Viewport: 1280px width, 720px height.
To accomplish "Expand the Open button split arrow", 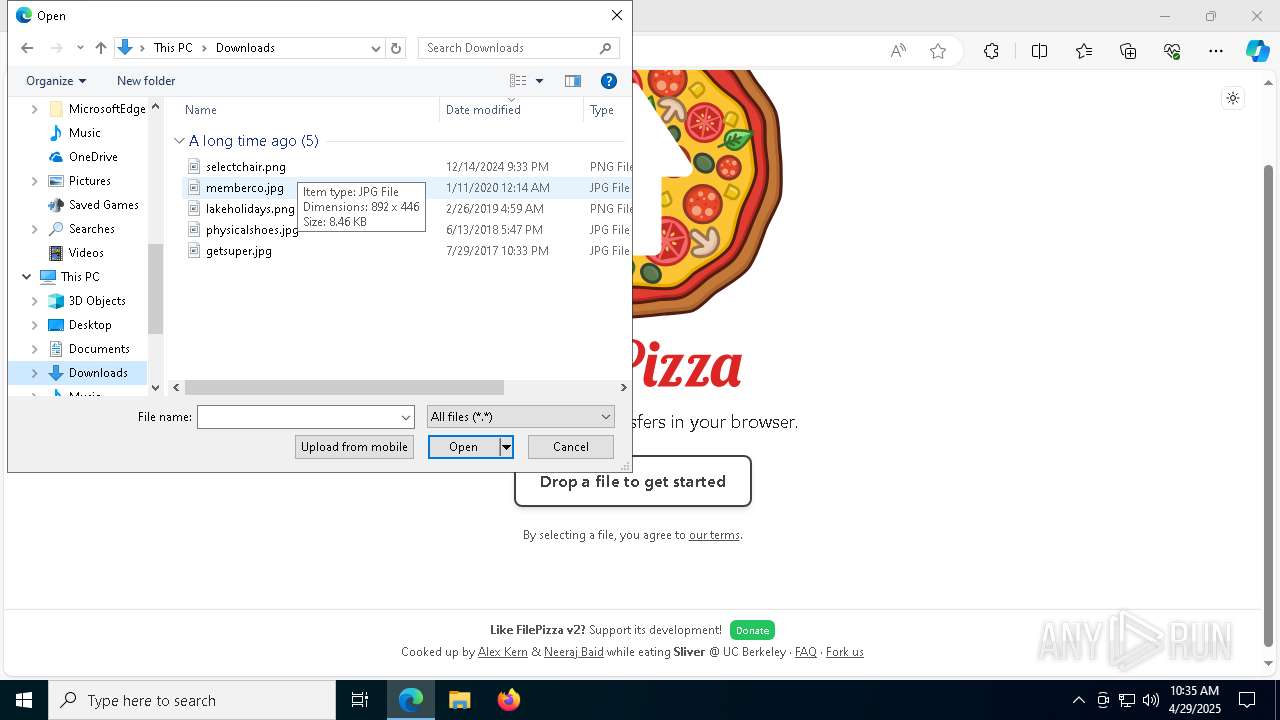I will 506,447.
